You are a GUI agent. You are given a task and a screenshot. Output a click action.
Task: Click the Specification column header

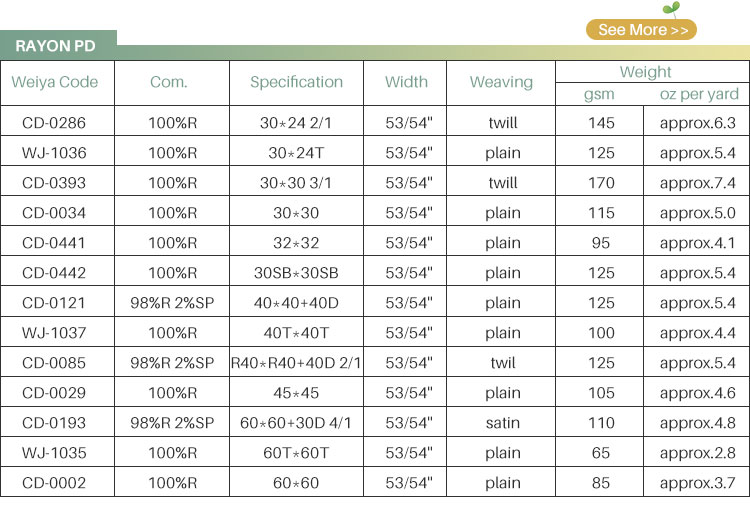pyautogui.click(x=296, y=82)
